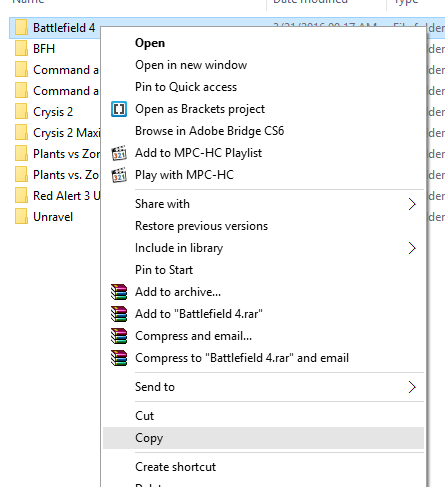The height and width of the screenshot is (487, 445).
Task: Choose Open from the context menu
Action: click(x=263, y=43)
